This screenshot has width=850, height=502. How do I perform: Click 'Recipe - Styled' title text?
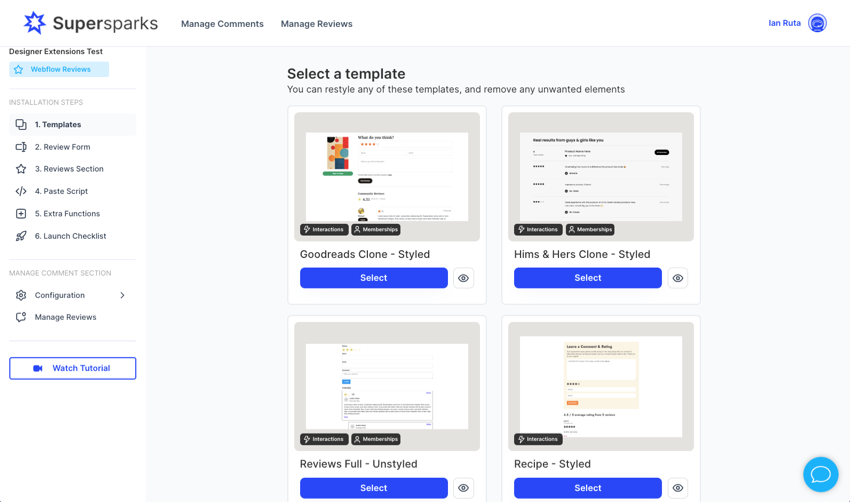[552, 464]
